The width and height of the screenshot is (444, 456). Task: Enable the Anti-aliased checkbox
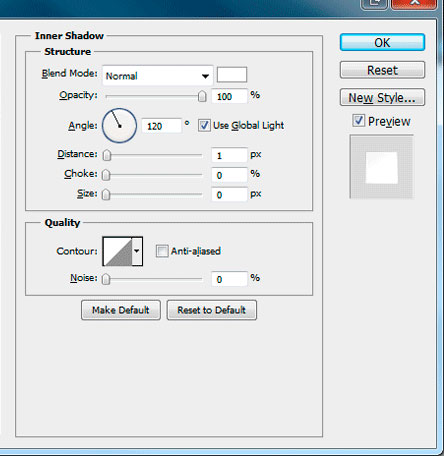pos(162,251)
